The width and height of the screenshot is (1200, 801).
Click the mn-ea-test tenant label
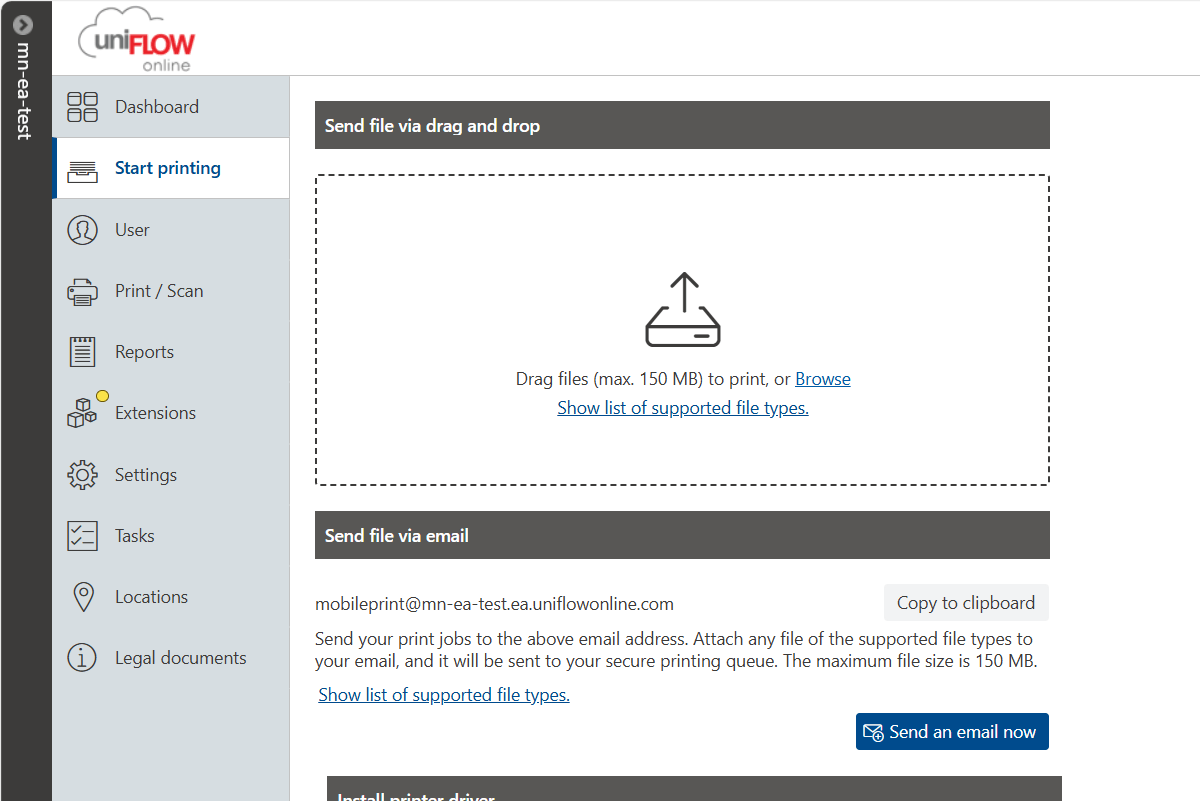pos(24,91)
